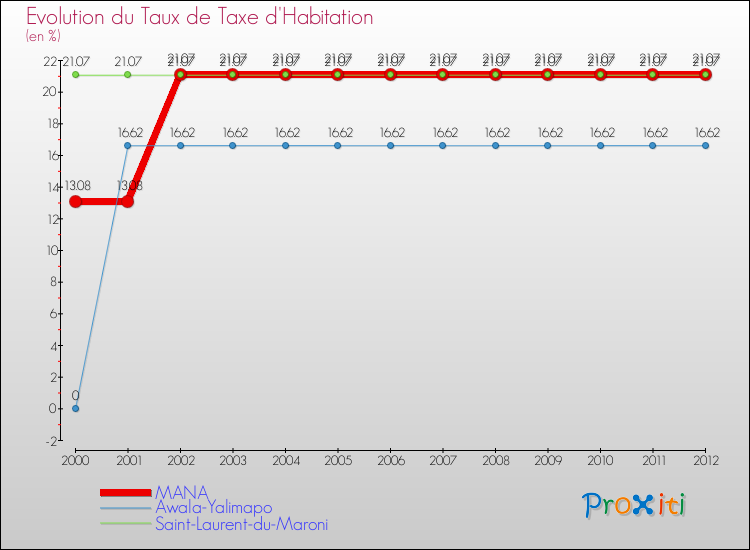Click the 10 y-axis tick label
The image size is (750, 550).
(52, 251)
